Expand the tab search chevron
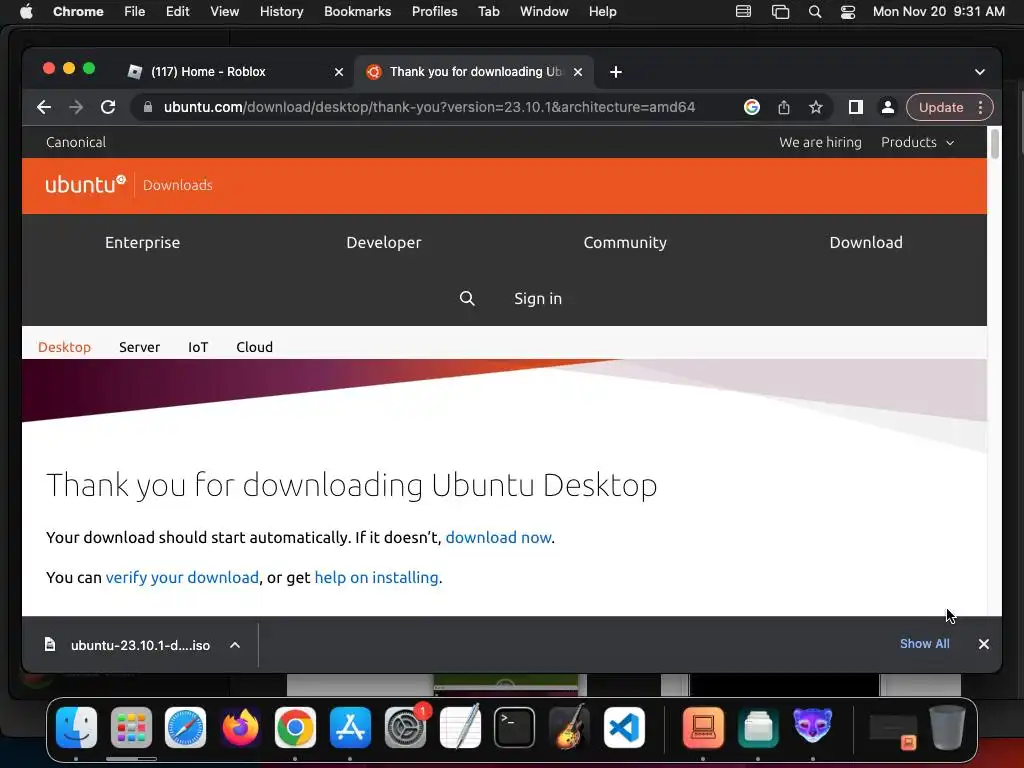 980,72
